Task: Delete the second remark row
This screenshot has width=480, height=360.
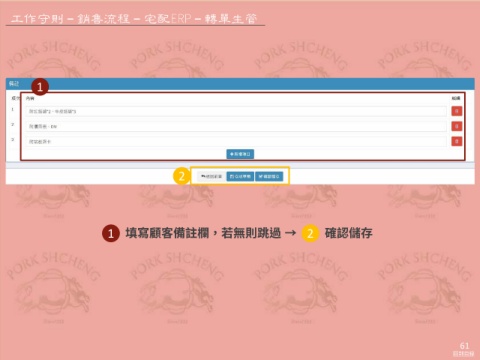Action: tap(457, 126)
